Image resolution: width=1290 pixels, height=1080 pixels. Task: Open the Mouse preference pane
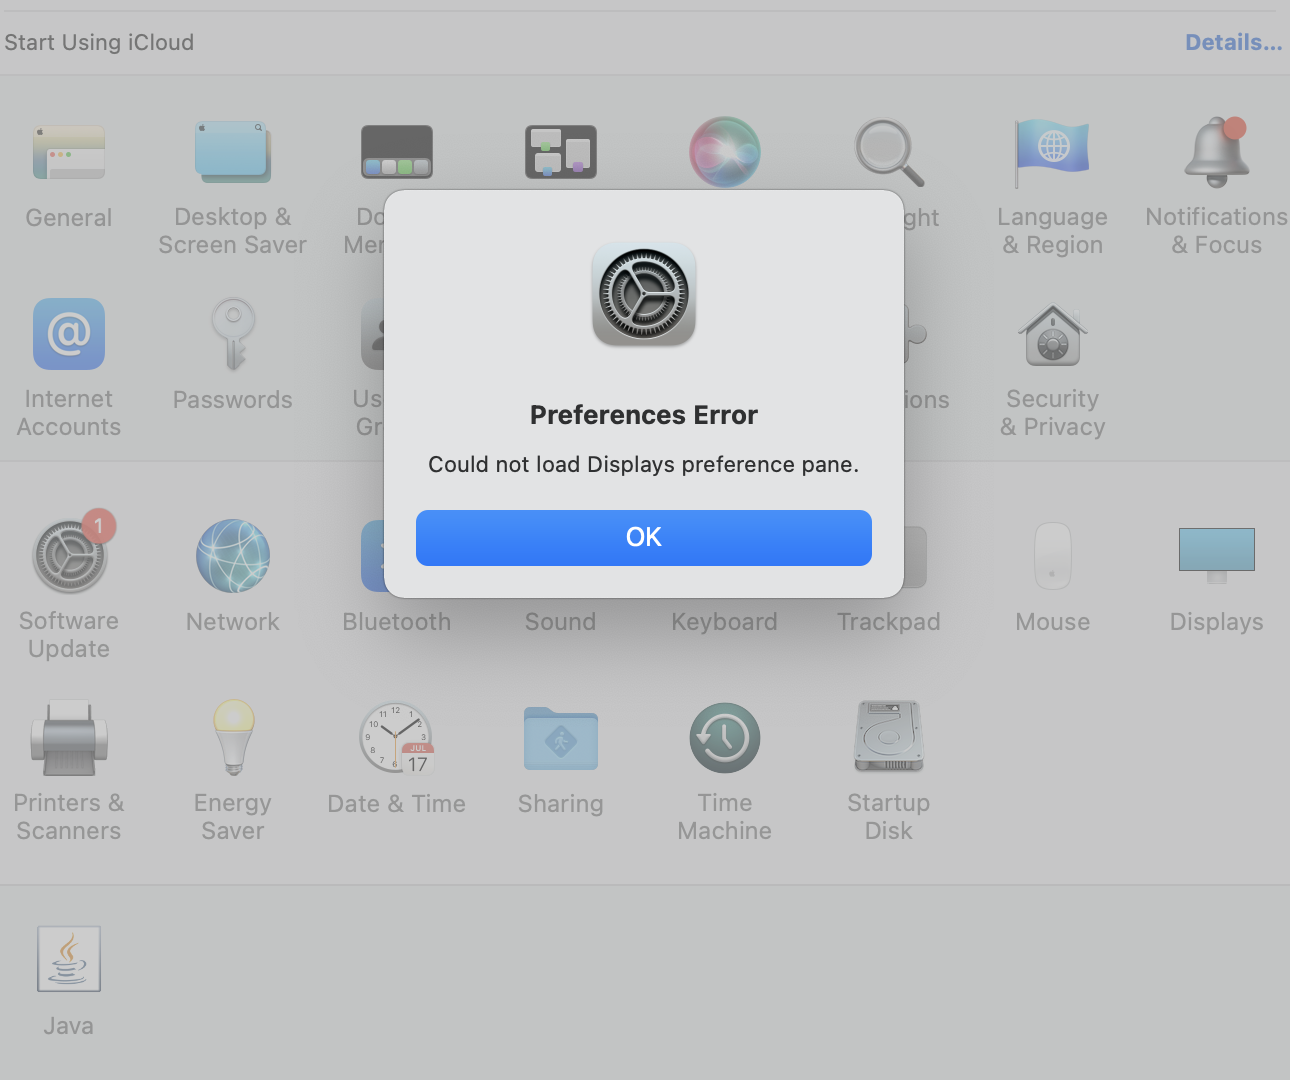coord(1053,556)
